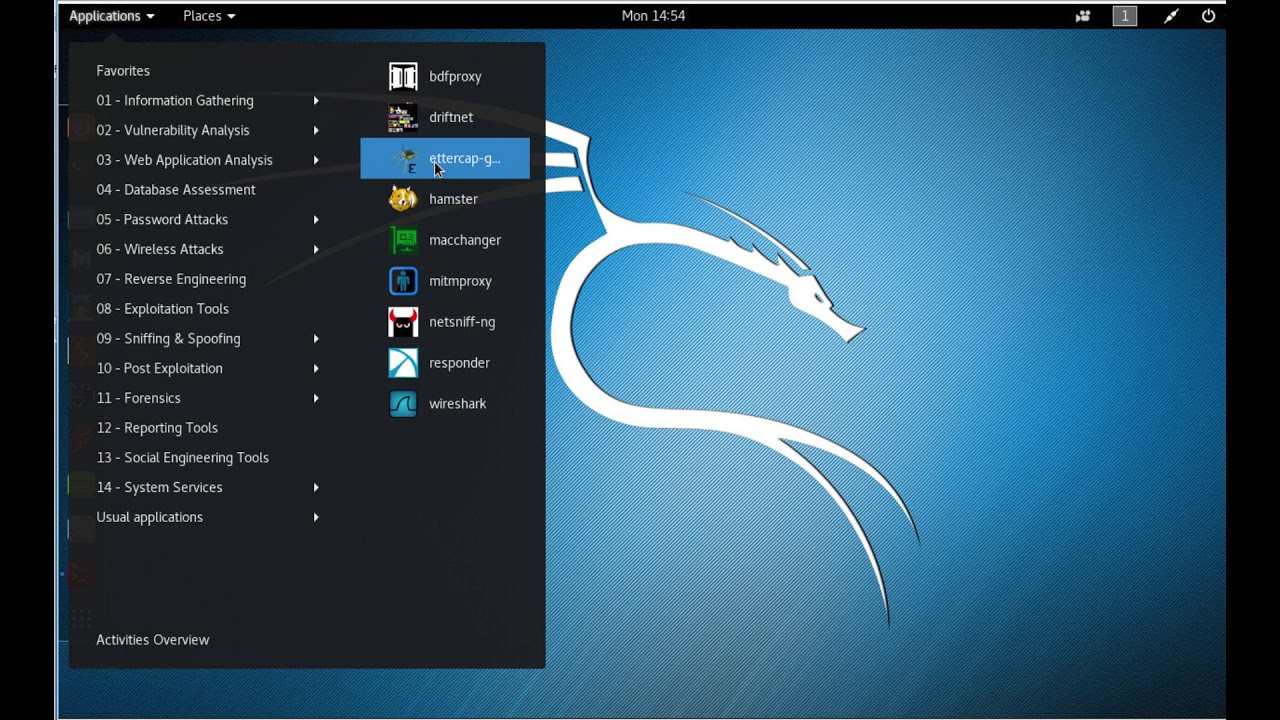The height and width of the screenshot is (720, 1280).
Task: Click the 14 - System Services label
Action: point(159,487)
